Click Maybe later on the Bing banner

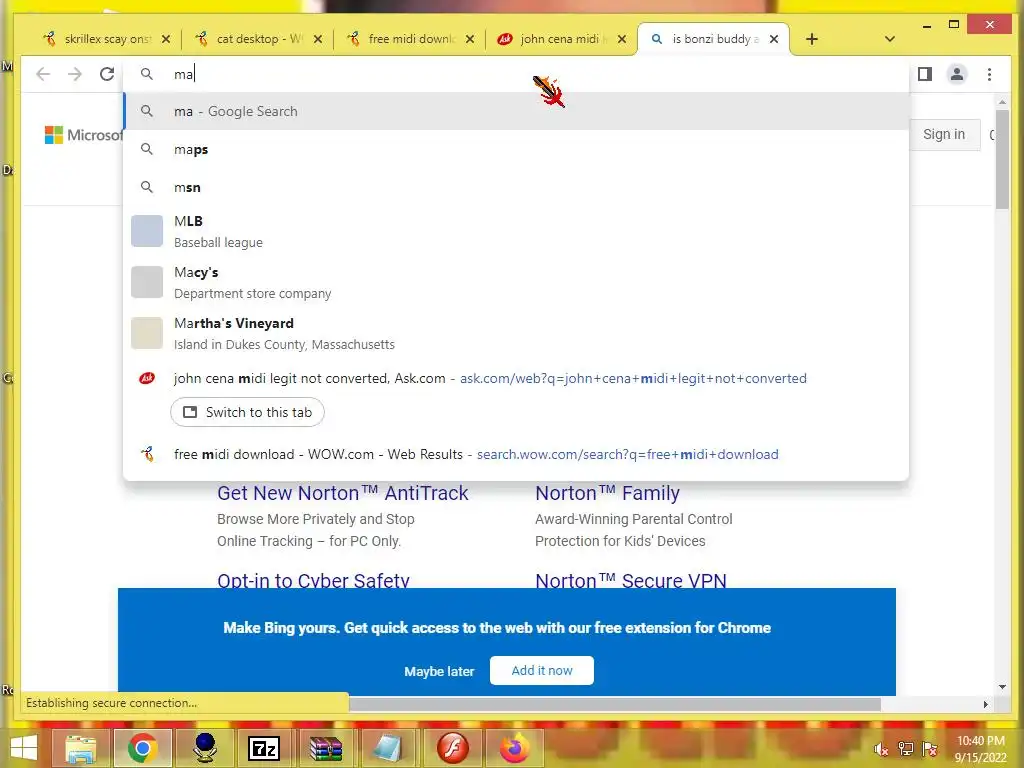pyautogui.click(x=439, y=671)
